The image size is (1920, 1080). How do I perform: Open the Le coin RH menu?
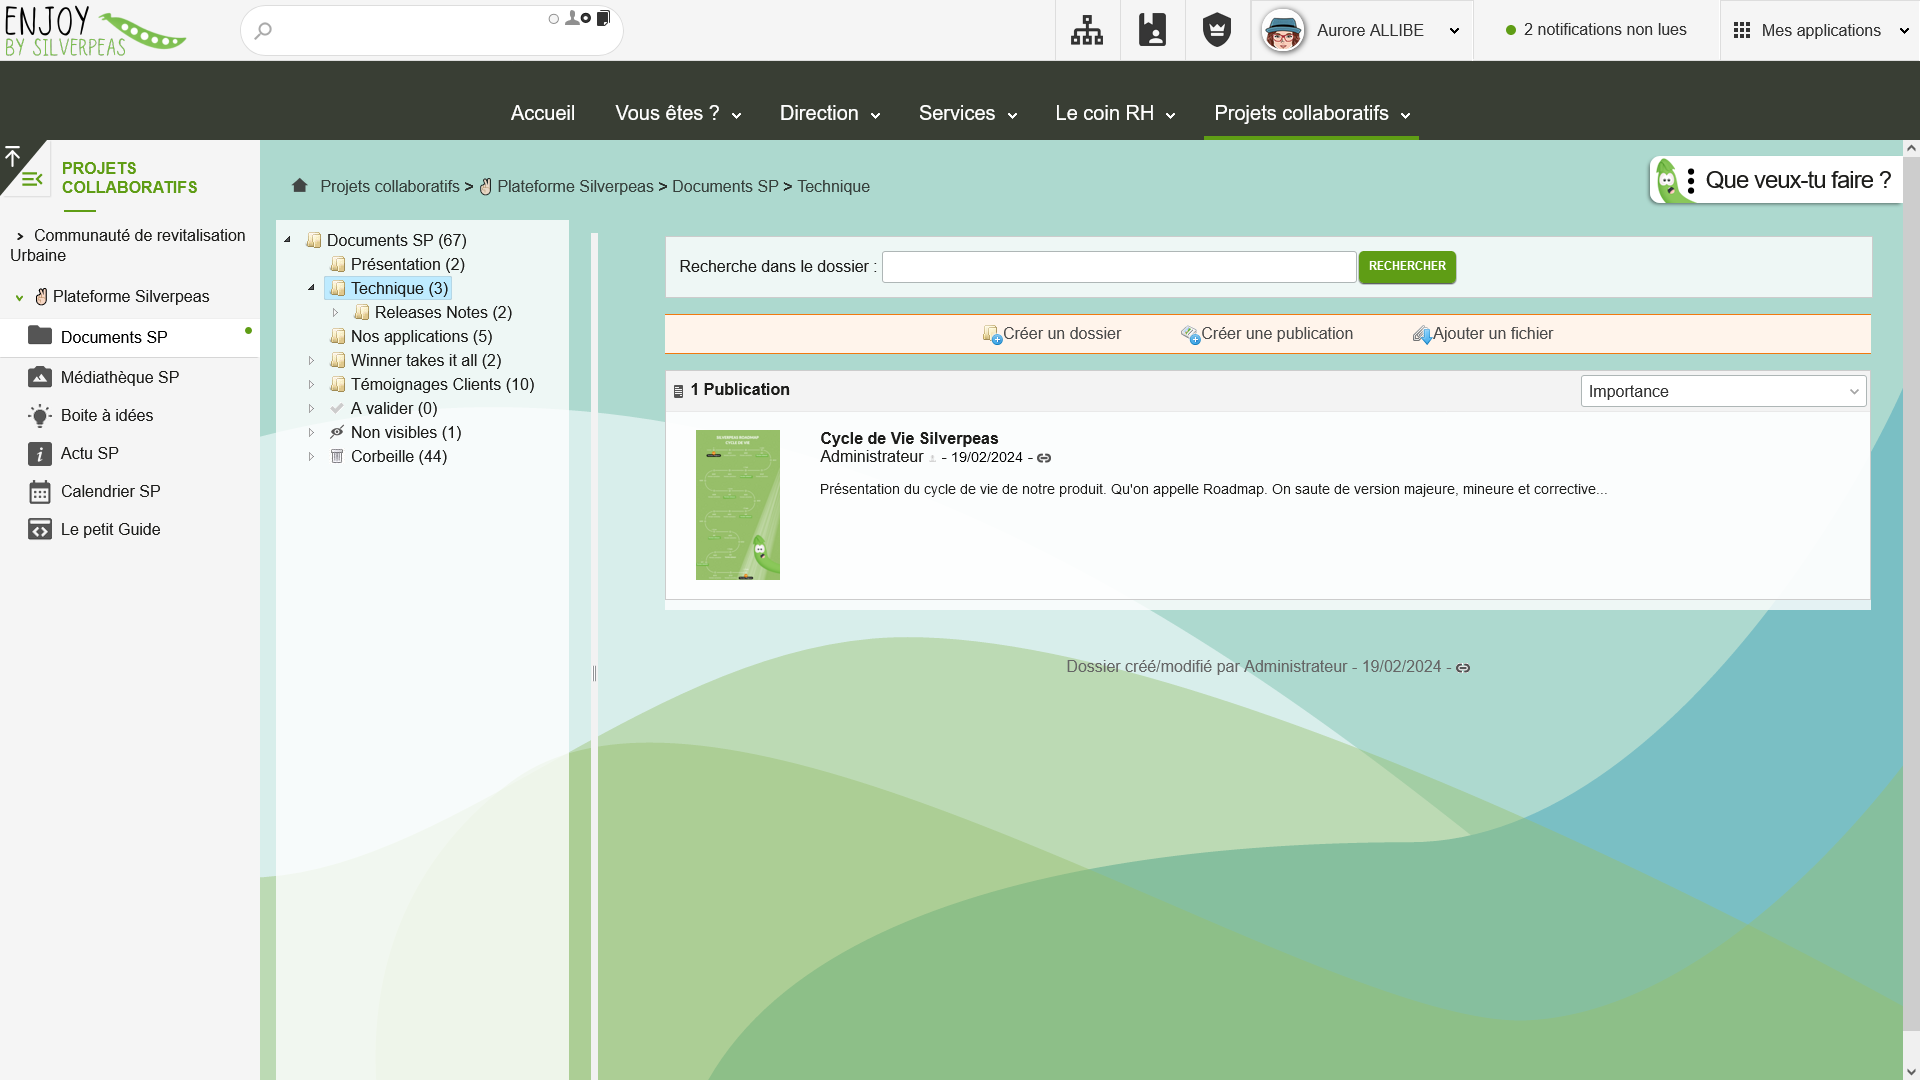pos(1115,113)
